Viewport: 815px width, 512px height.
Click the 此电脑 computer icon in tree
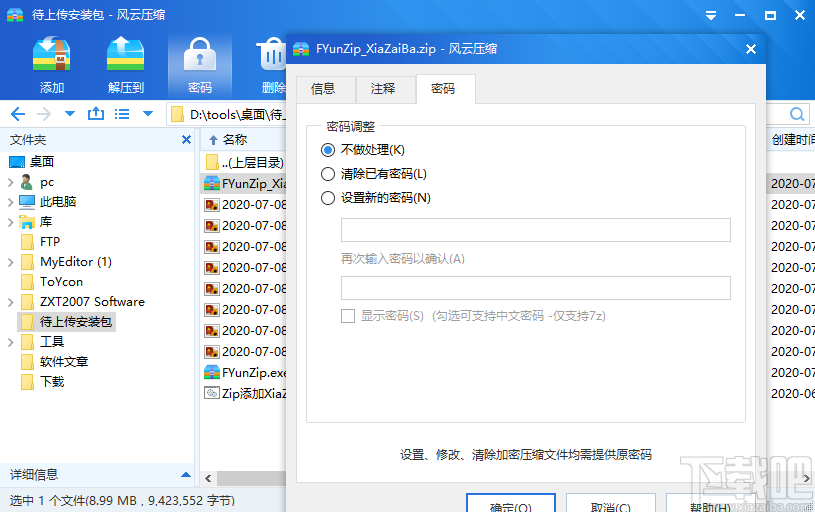(x=27, y=201)
